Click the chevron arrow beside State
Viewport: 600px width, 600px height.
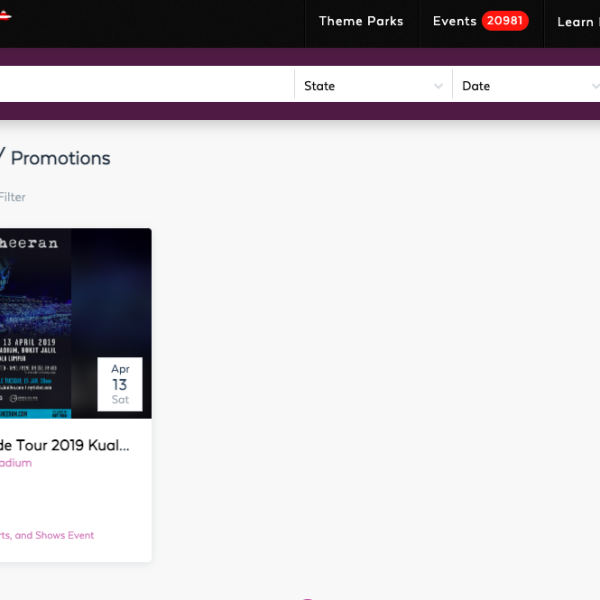coord(438,86)
